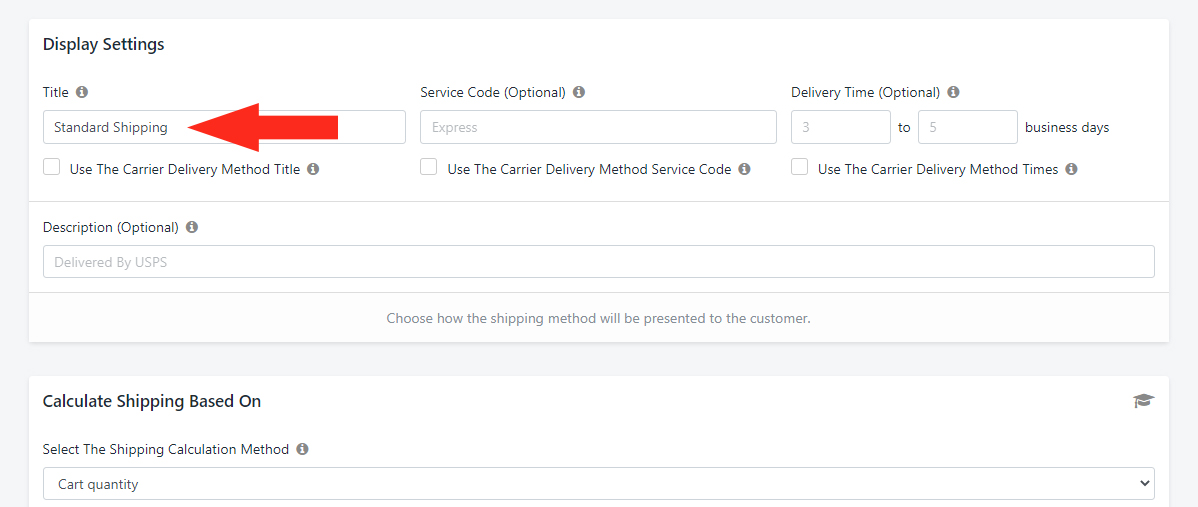Select the Service Code field with Express placeholder
This screenshot has width=1198, height=507.
(x=598, y=128)
